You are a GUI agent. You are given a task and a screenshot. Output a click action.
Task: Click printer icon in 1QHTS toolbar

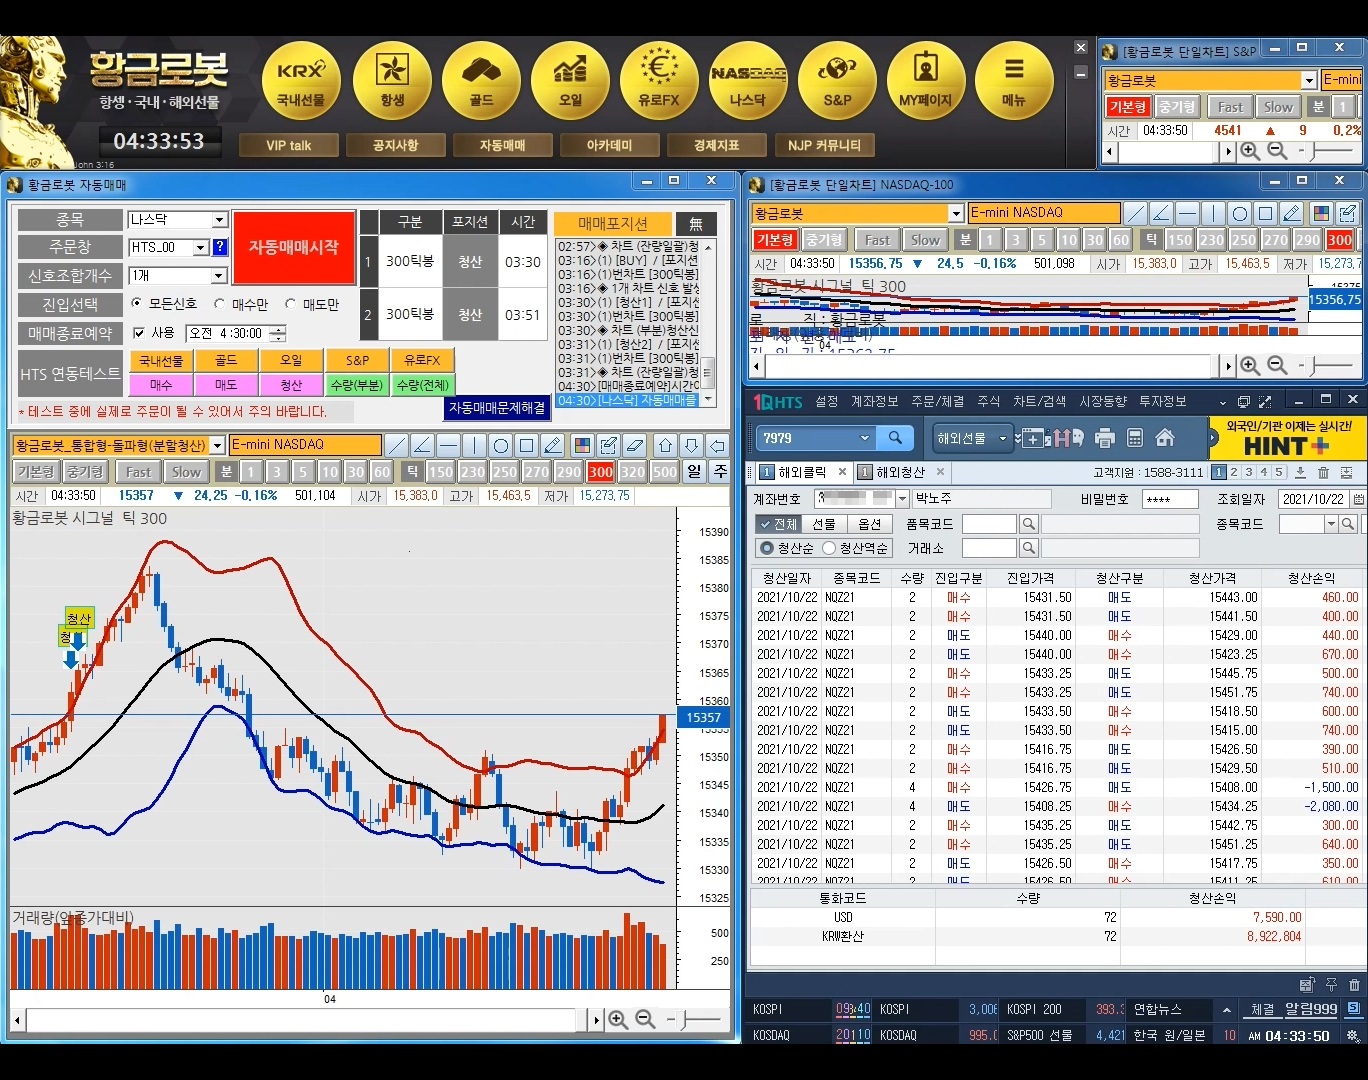1105,438
